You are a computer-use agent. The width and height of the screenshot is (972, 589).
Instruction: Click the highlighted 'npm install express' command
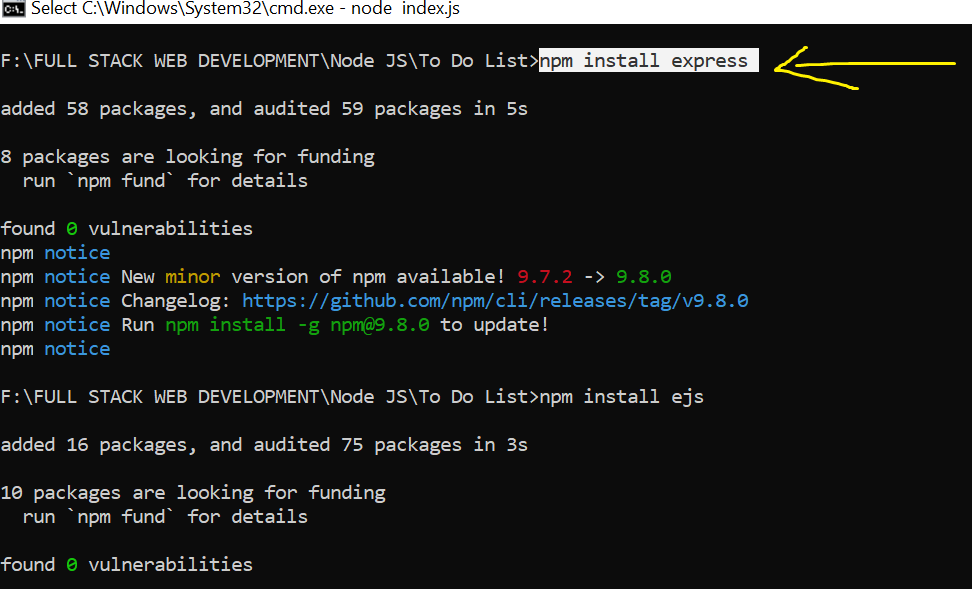[x=648, y=61]
